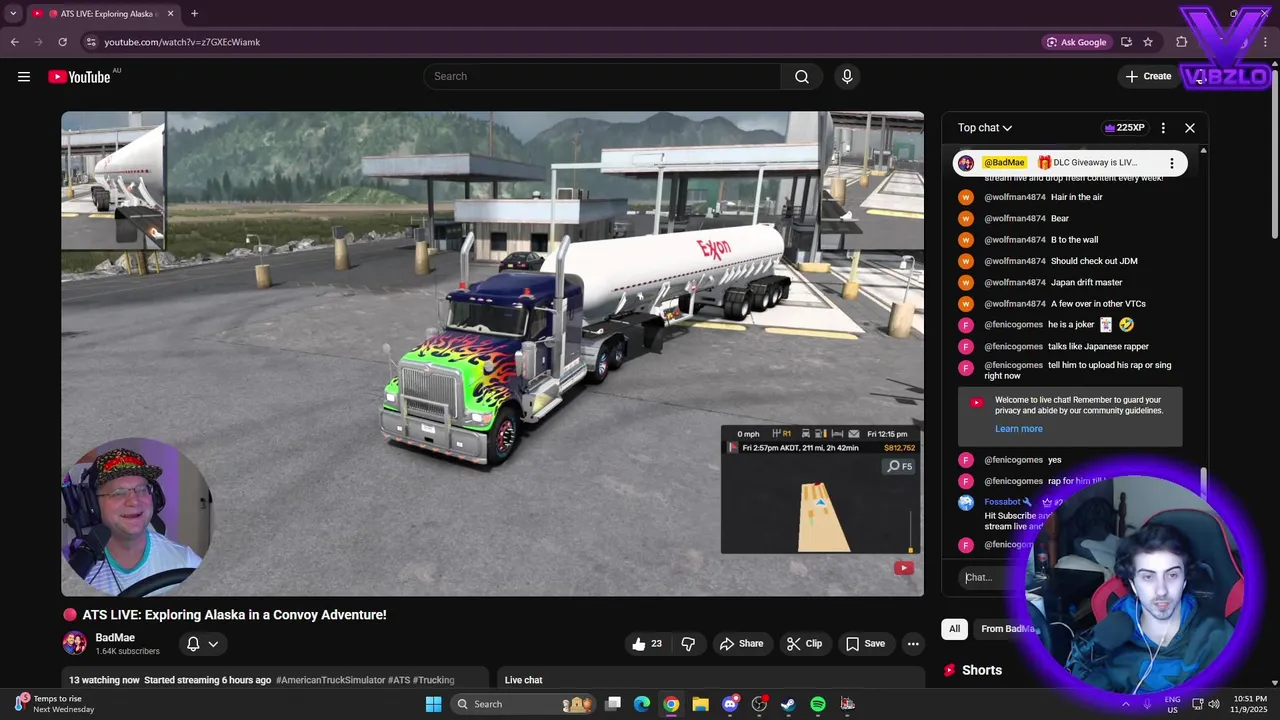The image size is (1280, 720).
Task: Reload the page in the browser
Action: (62, 42)
